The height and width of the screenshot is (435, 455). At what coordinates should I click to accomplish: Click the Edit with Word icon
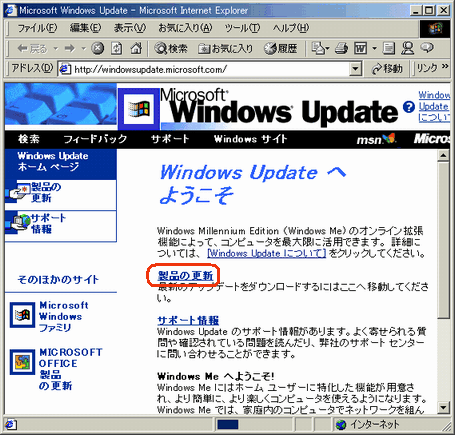pos(360,49)
